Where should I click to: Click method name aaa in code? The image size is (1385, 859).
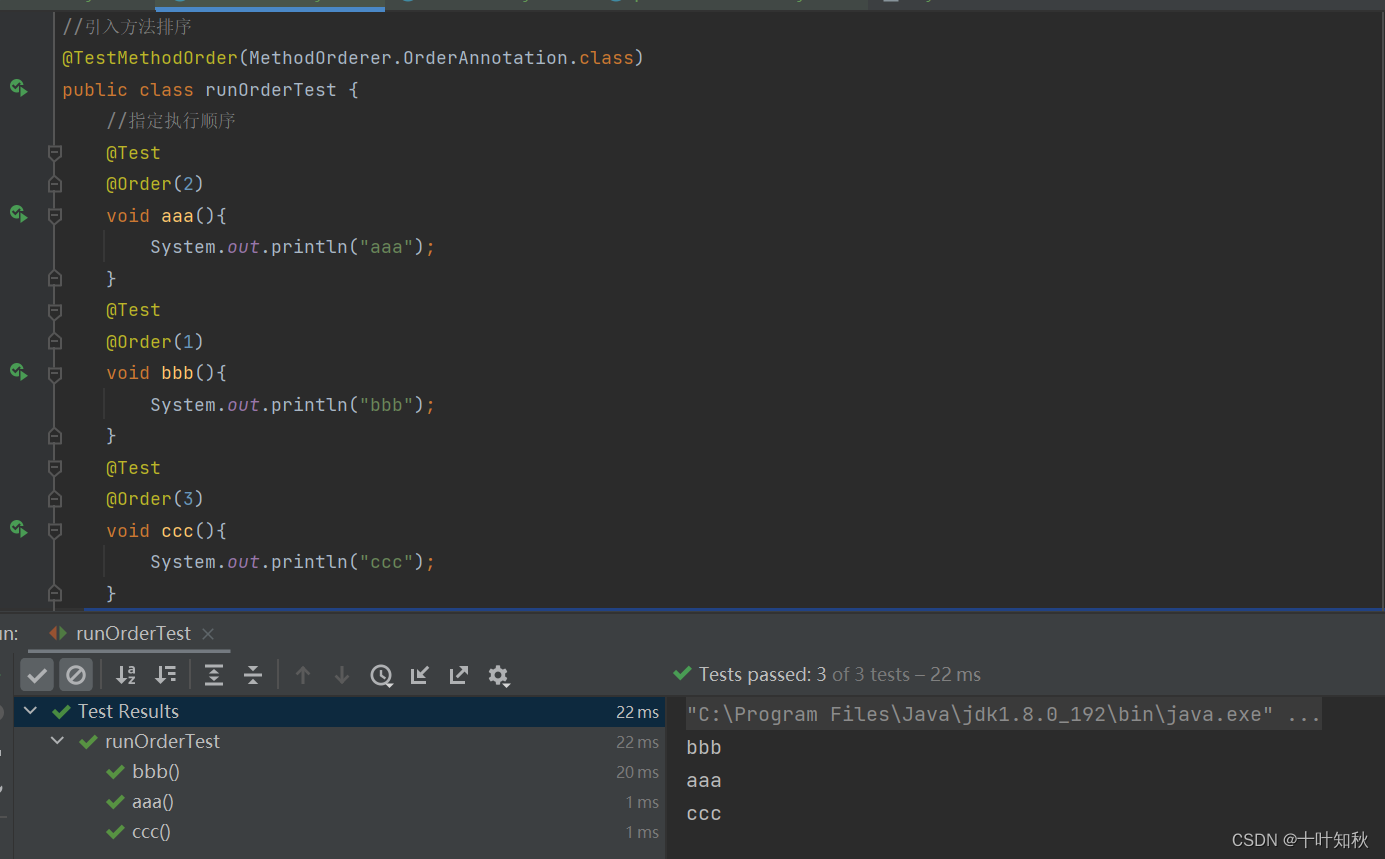pyautogui.click(x=177, y=216)
